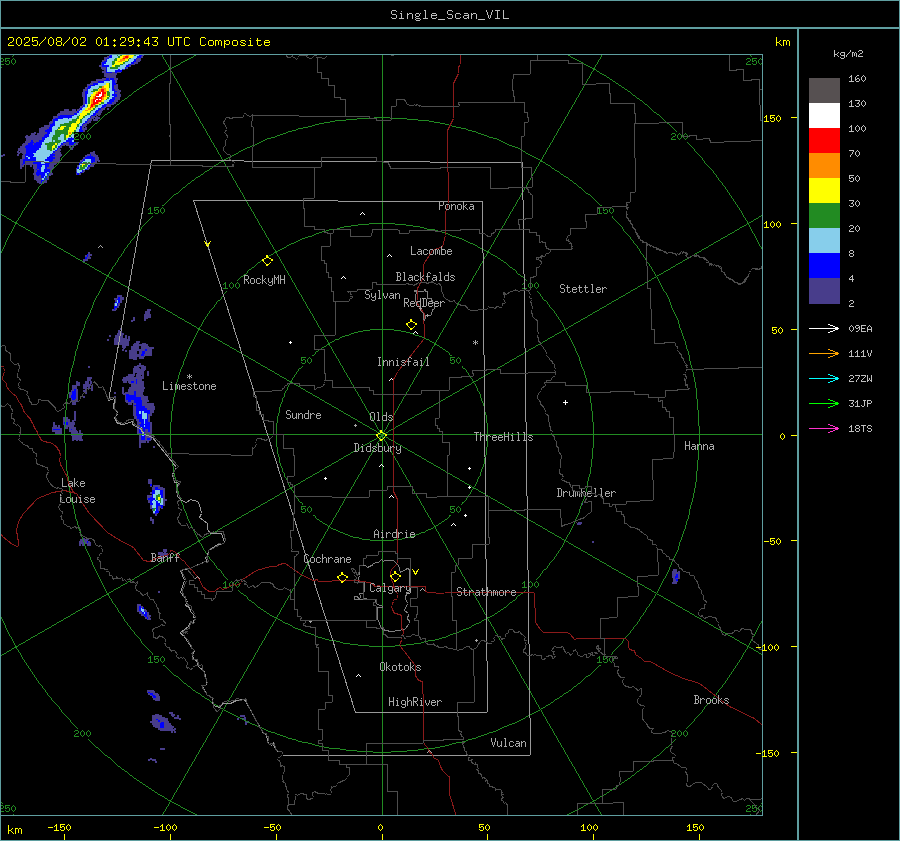Click the Stettler town label
The height and width of the screenshot is (841, 900).
[x=583, y=289]
